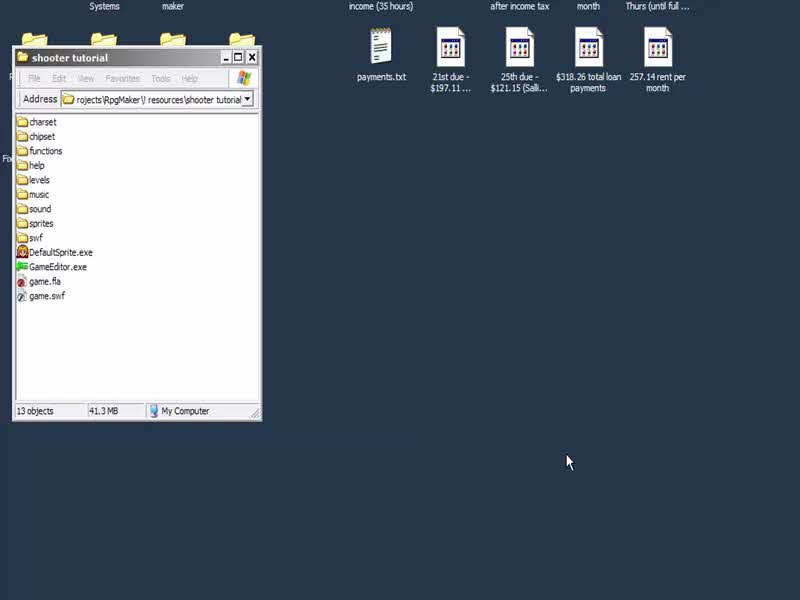The image size is (800, 600).
Task: Open the levels folder
Action: pyautogui.click(x=39, y=180)
